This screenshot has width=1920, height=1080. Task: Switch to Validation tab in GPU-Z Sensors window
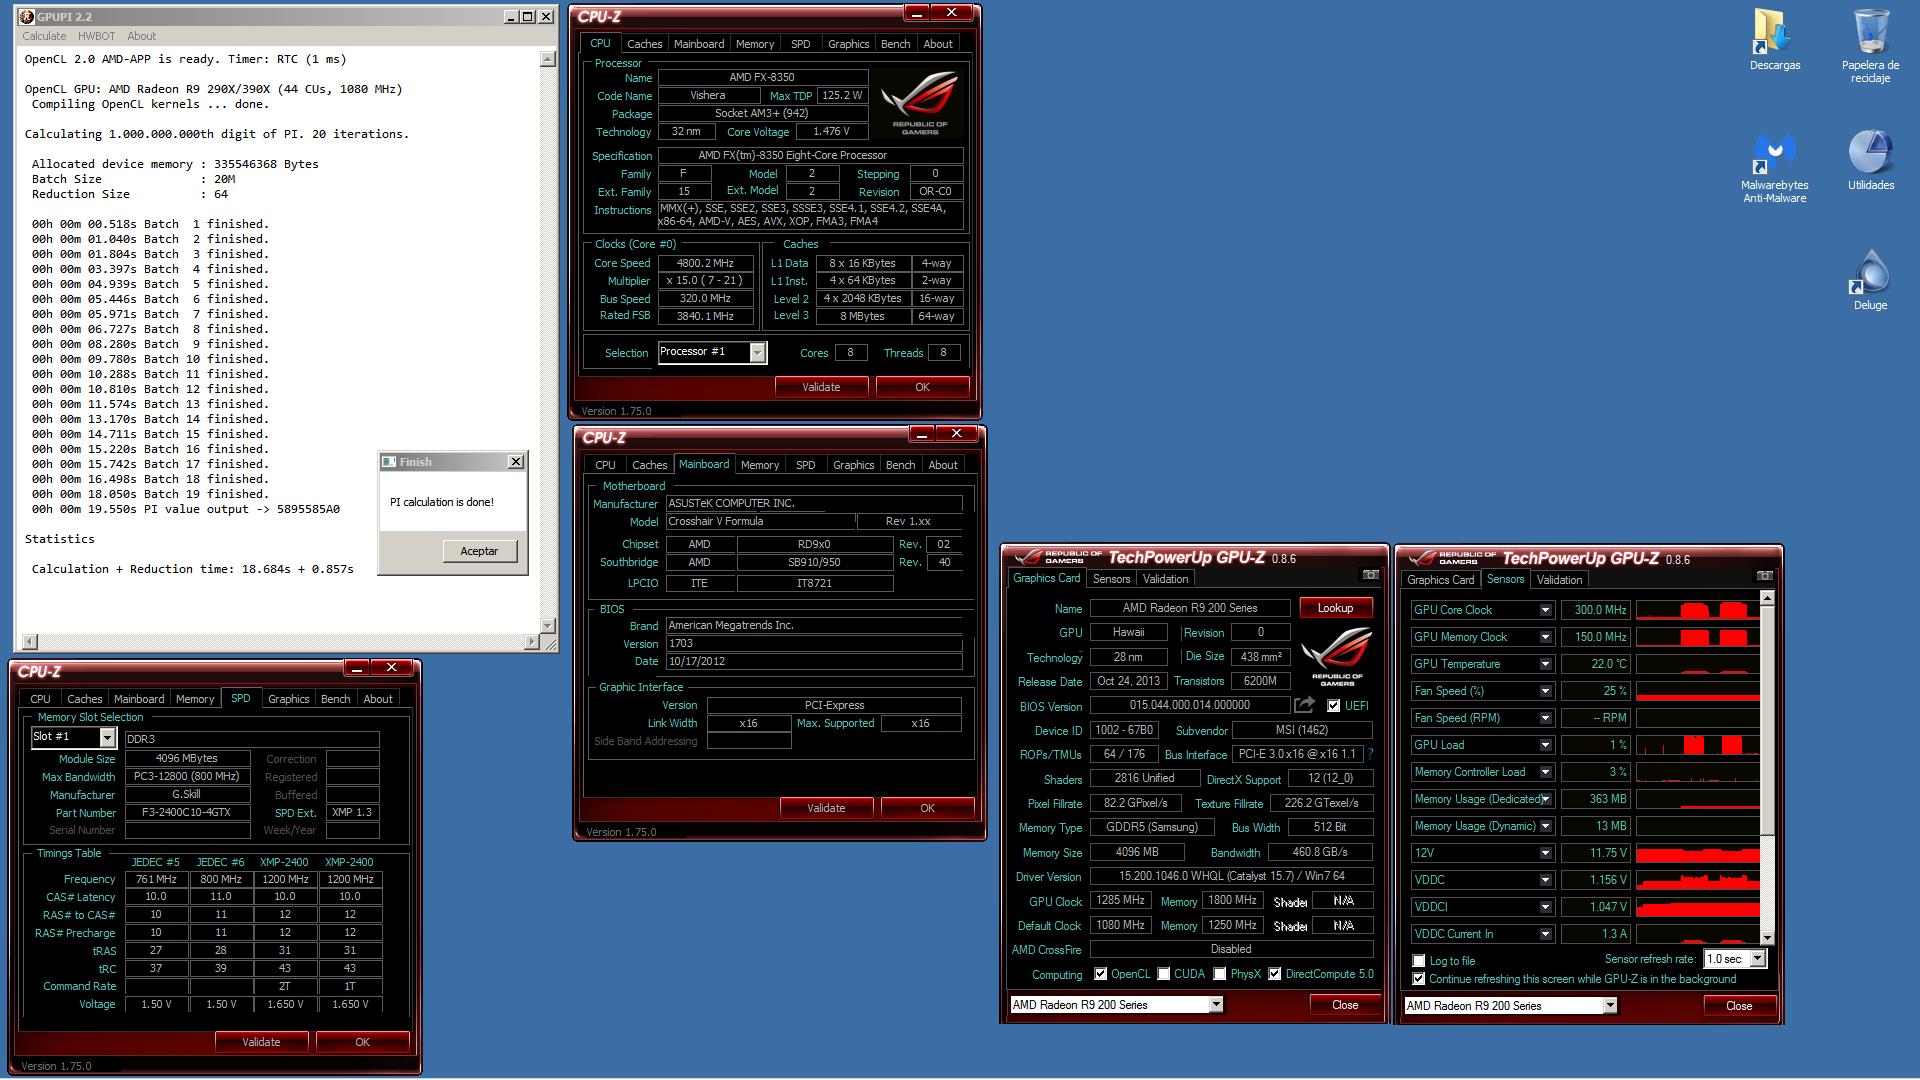pos(1559,580)
